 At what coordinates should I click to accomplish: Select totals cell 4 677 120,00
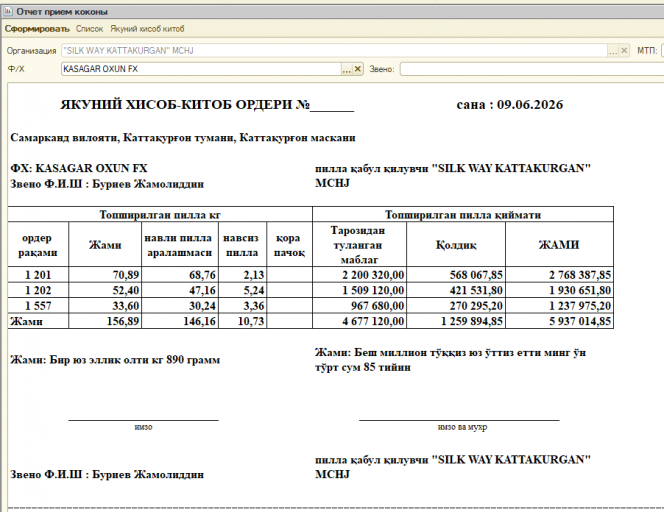(x=360, y=321)
